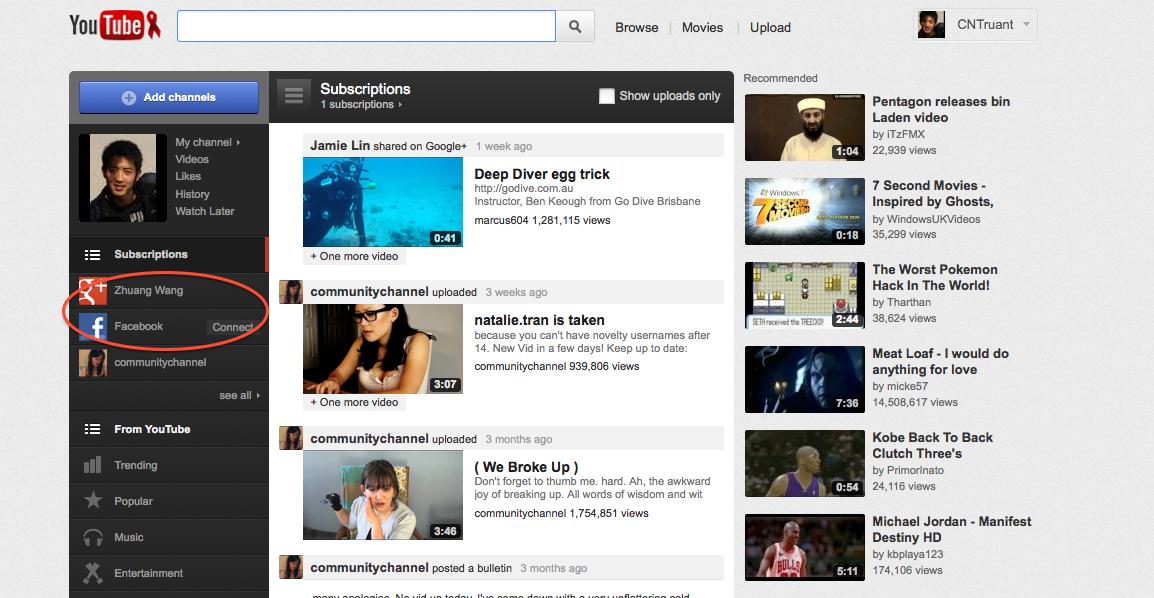
Task: Click the Music headphones icon
Action: pos(93,537)
